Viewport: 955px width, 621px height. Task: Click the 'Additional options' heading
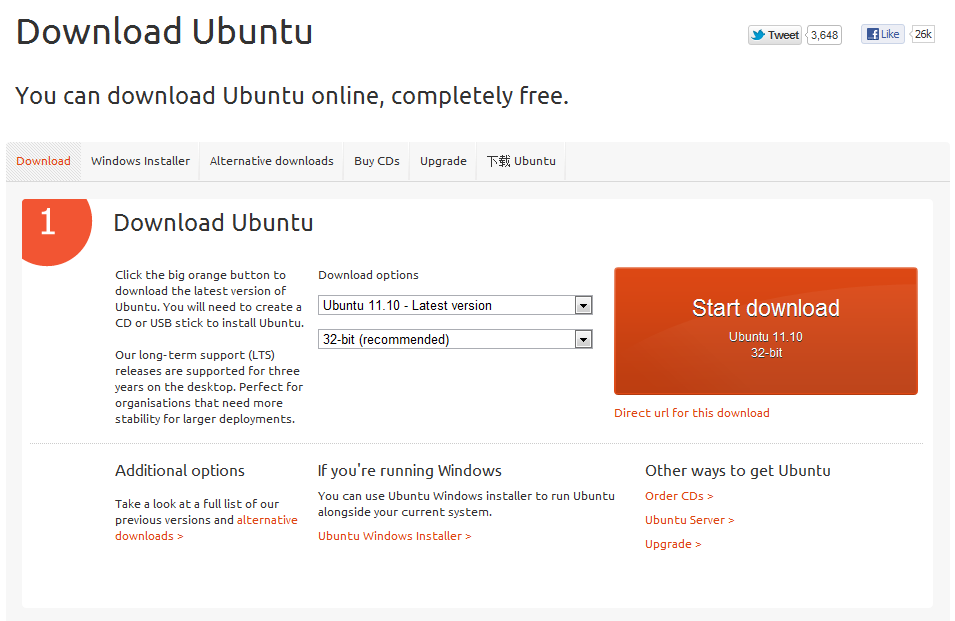pyautogui.click(x=180, y=471)
